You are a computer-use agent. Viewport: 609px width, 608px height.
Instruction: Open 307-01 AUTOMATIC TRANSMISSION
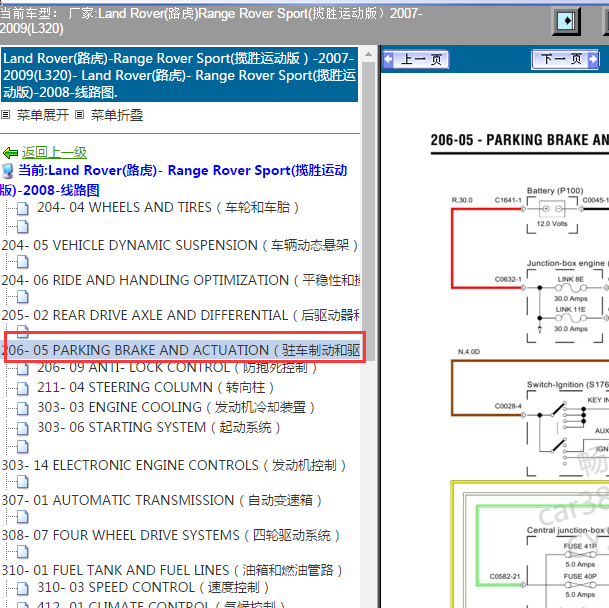point(162,500)
